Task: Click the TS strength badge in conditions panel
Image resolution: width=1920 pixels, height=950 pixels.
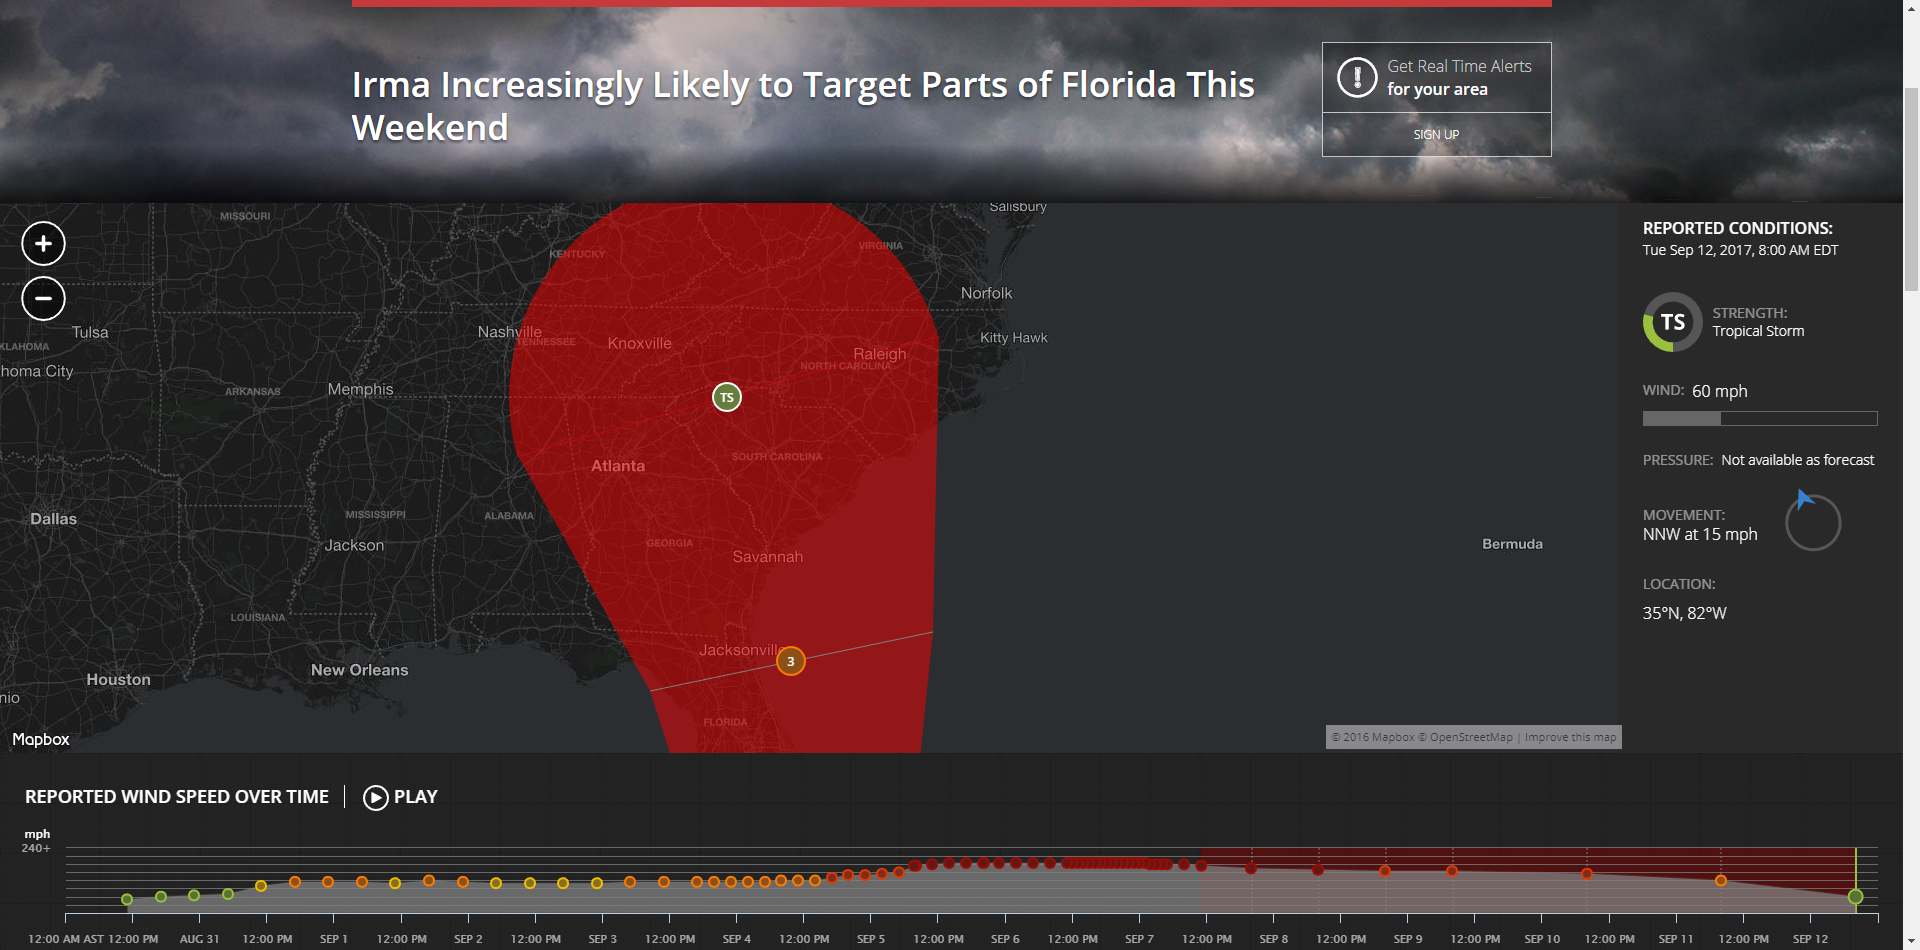Action: (1672, 322)
